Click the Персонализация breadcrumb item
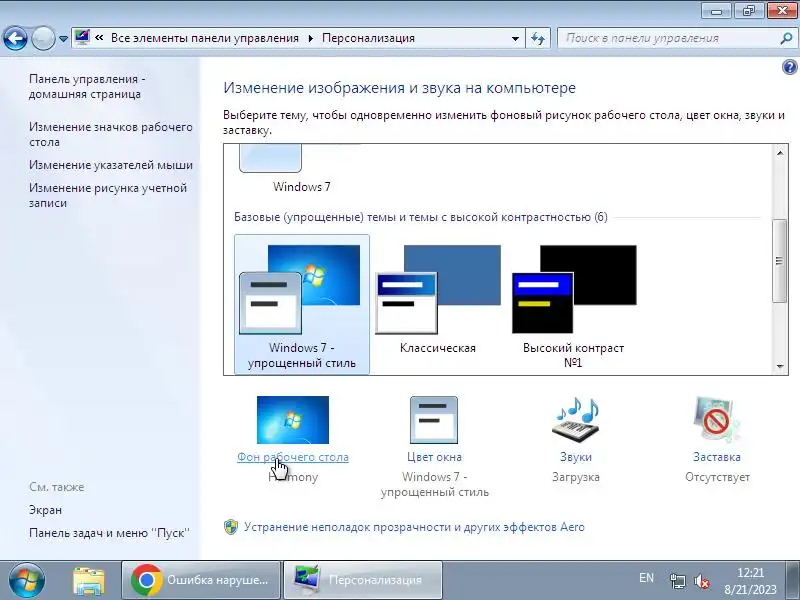 (368, 38)
